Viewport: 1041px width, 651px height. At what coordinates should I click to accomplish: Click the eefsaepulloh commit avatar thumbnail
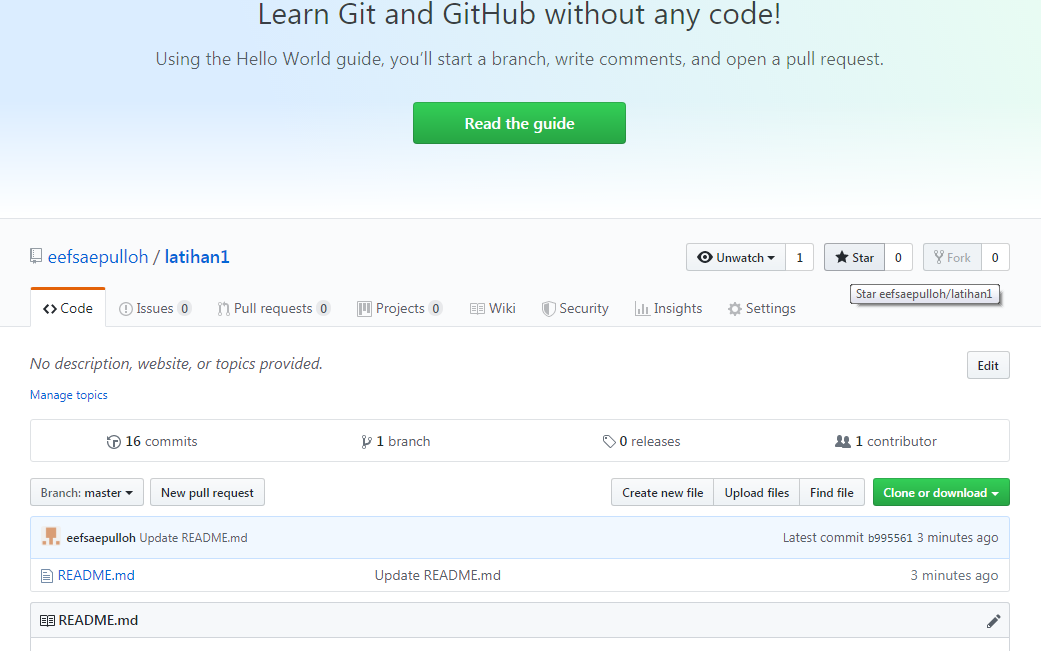click(x=50, y=536)
